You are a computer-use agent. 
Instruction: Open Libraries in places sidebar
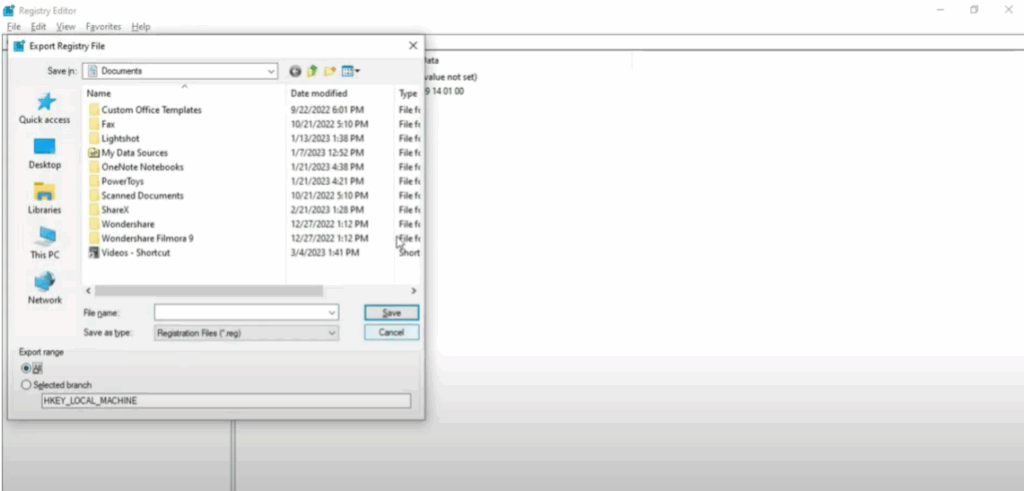(44, 198)
